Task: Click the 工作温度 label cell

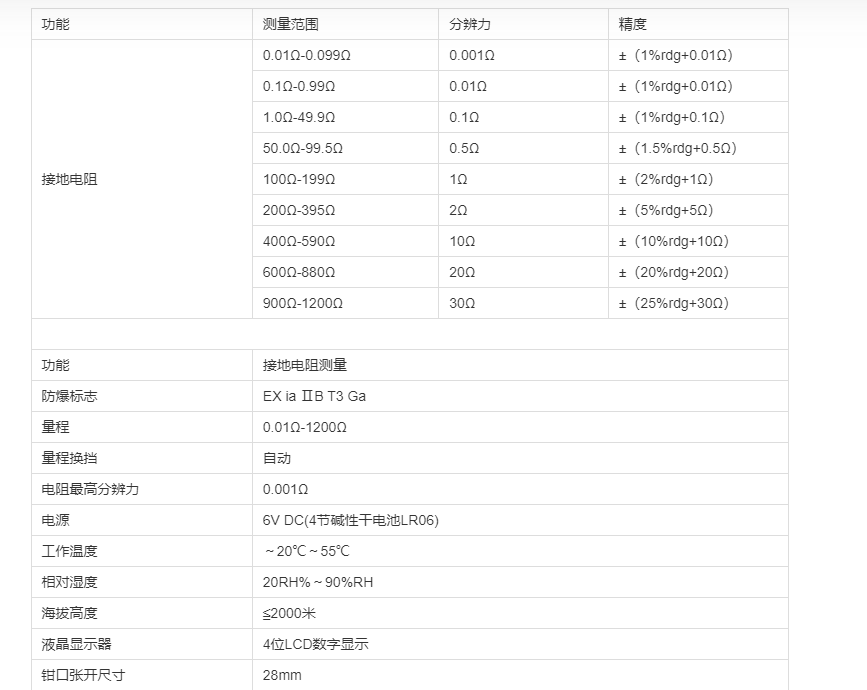Action: tap(70, 552)
